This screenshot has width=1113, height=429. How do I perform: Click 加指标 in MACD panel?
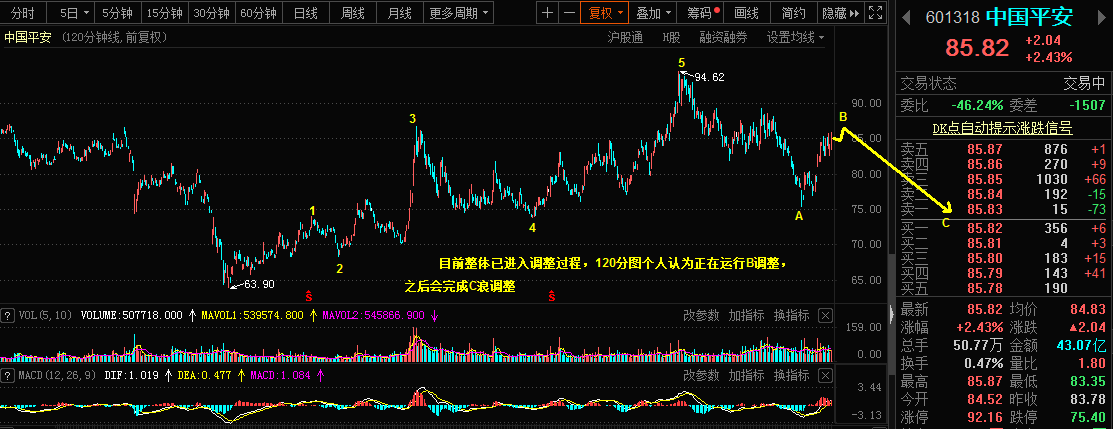(746, 376)
